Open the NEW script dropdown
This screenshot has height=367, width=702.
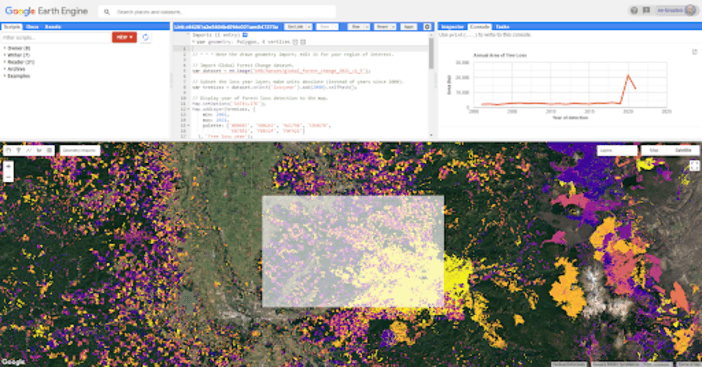pyautogui.click(x=124, y=38)
